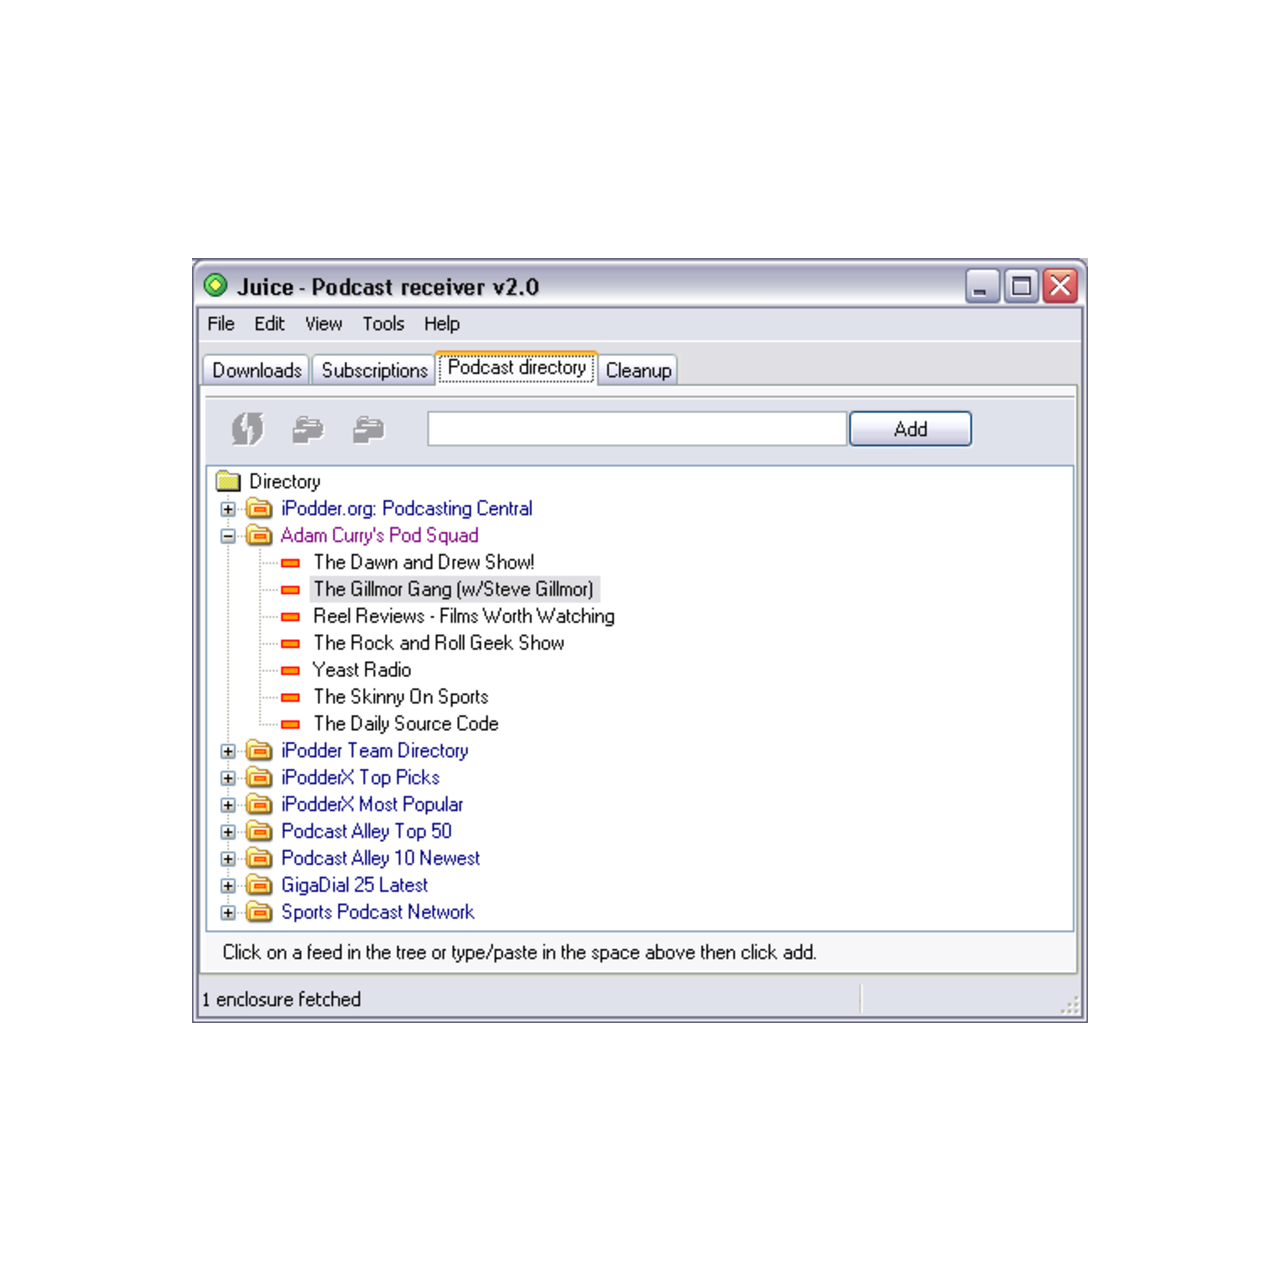1280x1280 pixels.
Task: Click the feed icon beside The Dawn and Drew Show!
Action: 292,562
